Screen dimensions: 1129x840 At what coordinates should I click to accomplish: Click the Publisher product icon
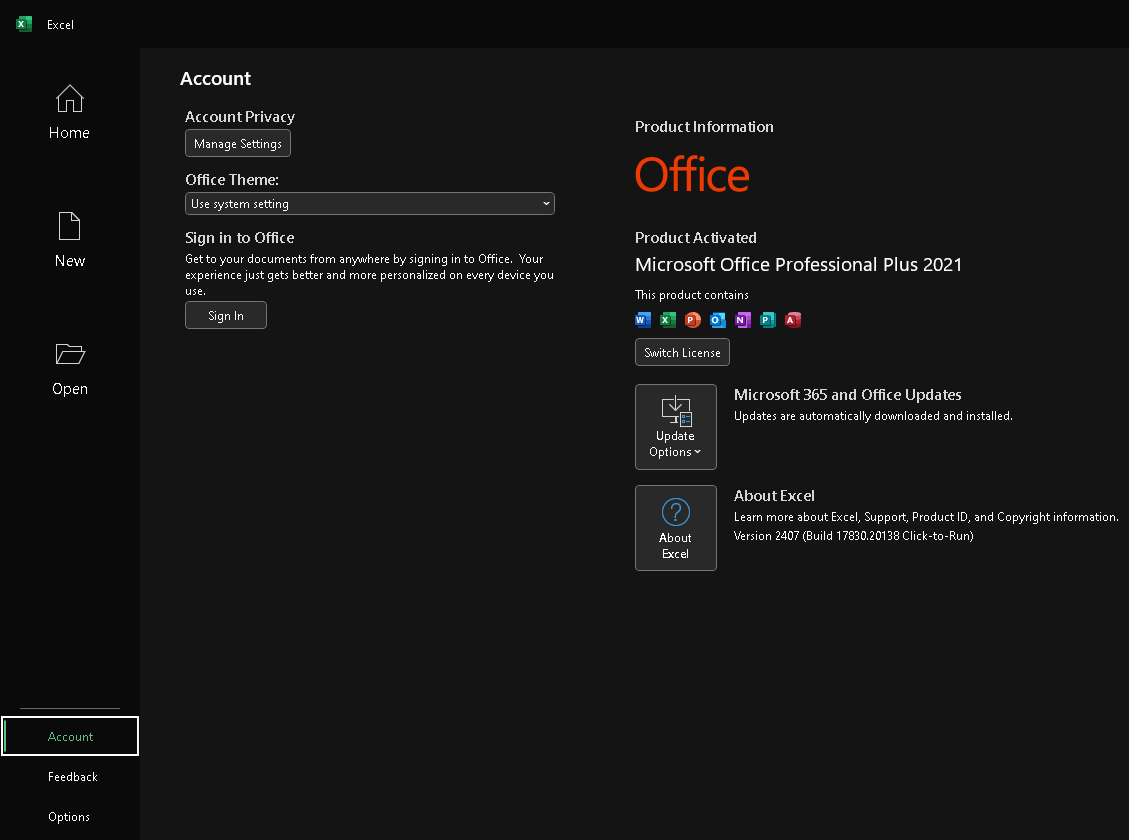click(x=767, y=320)
